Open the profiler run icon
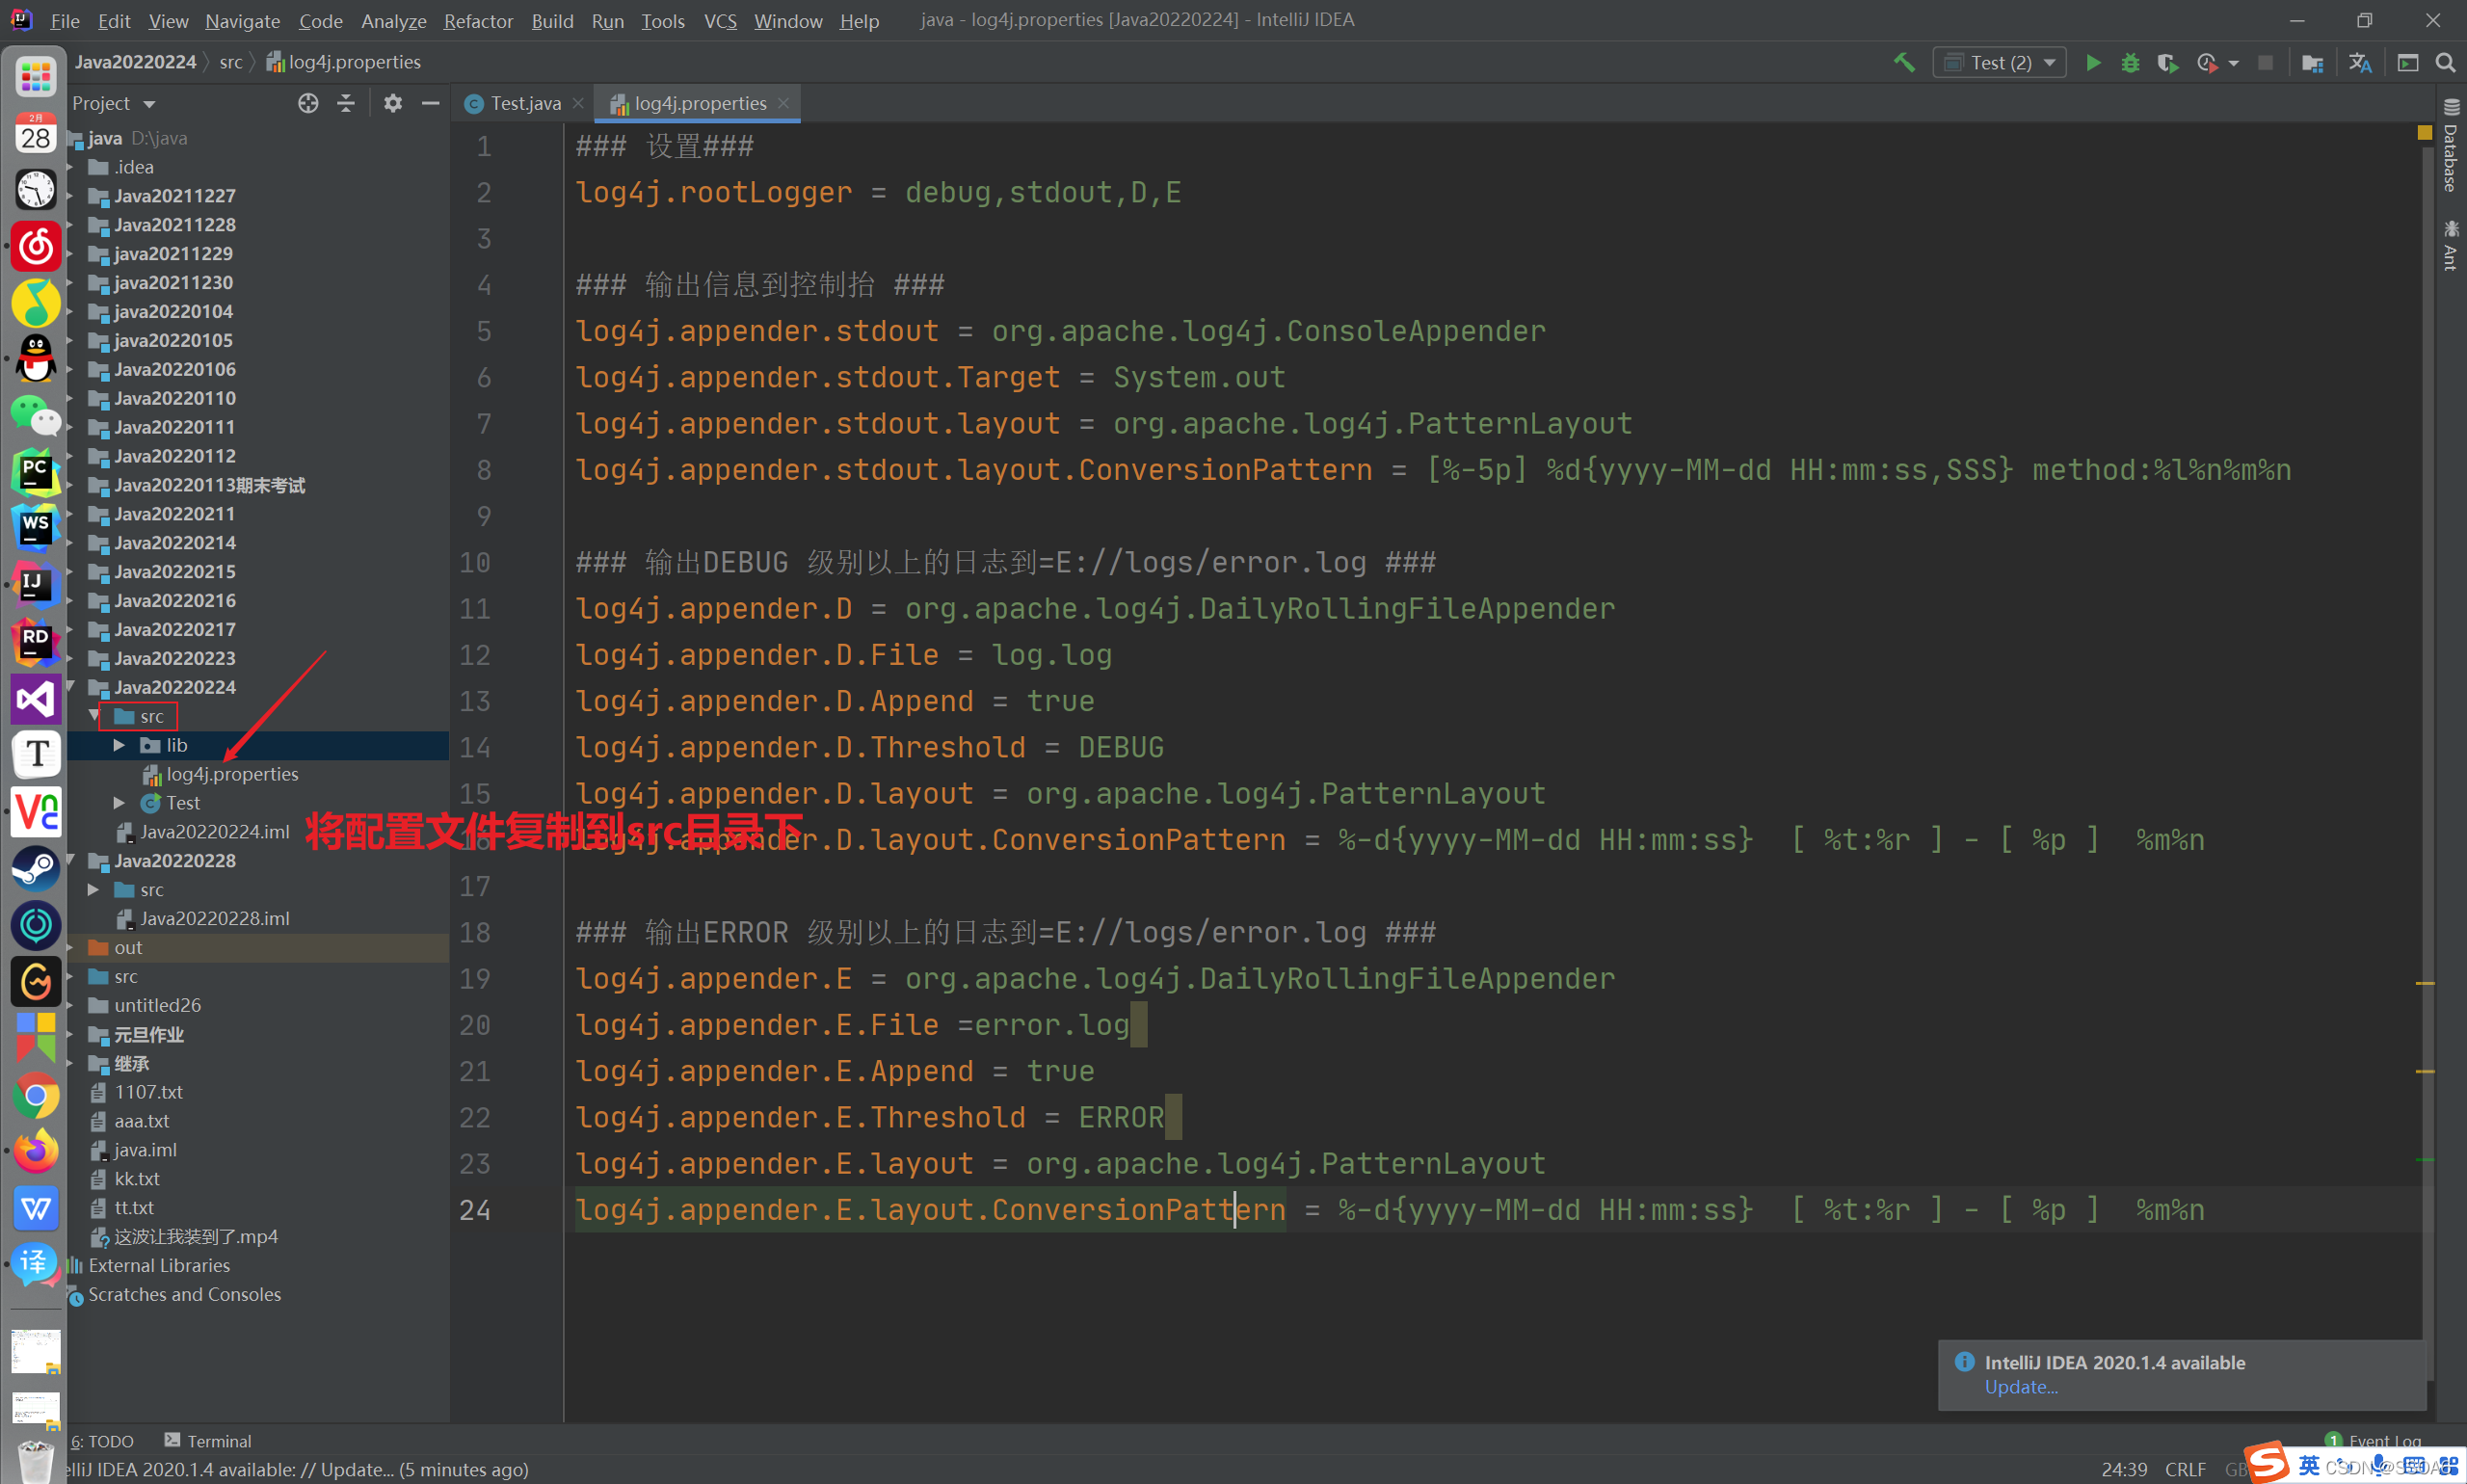 2206,62
